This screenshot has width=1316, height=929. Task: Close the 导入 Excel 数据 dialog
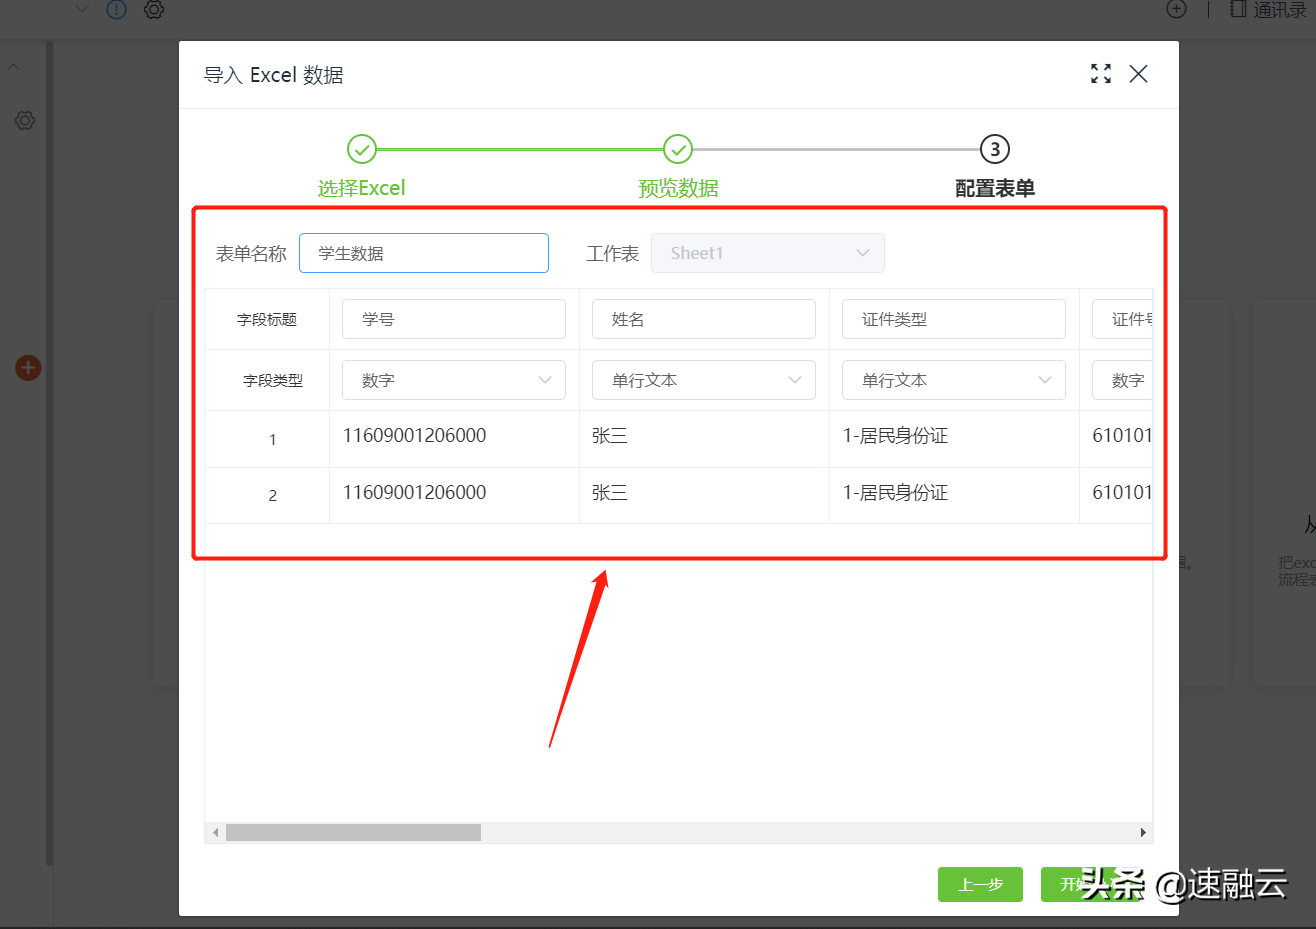click(1138, 74)
